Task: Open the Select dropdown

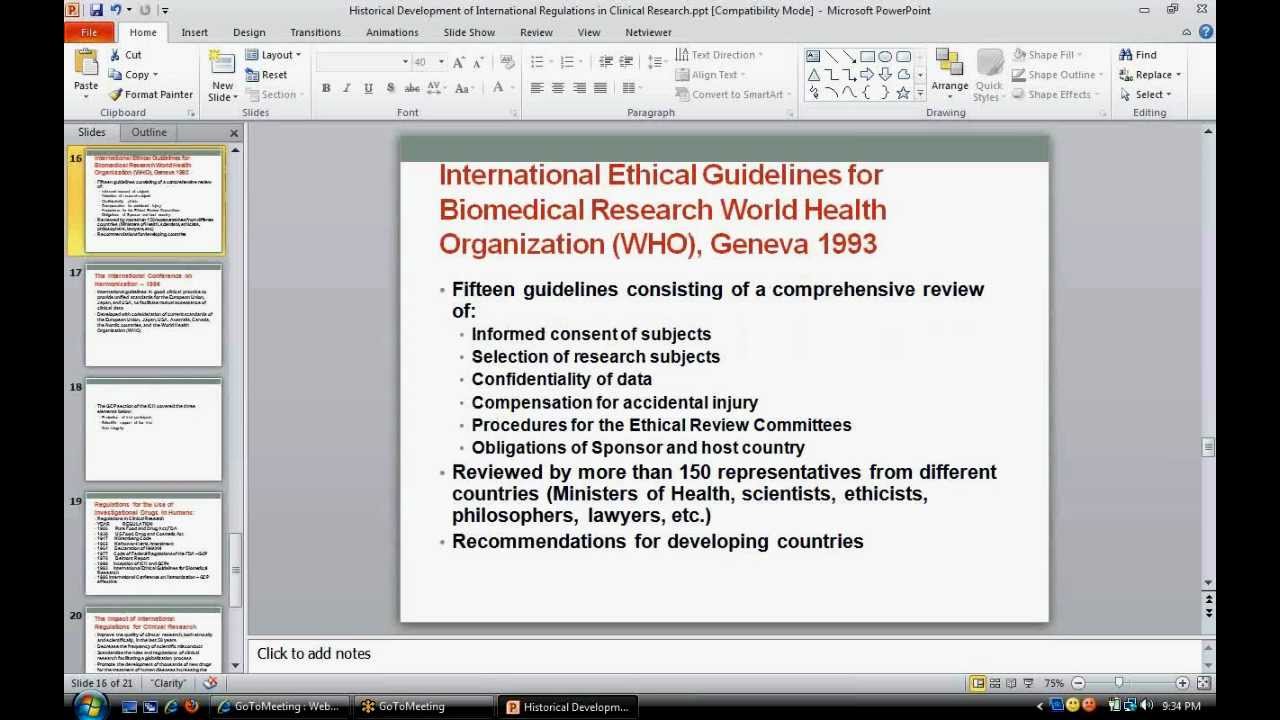Action: pyautogui.click(x=1145, y=95)
